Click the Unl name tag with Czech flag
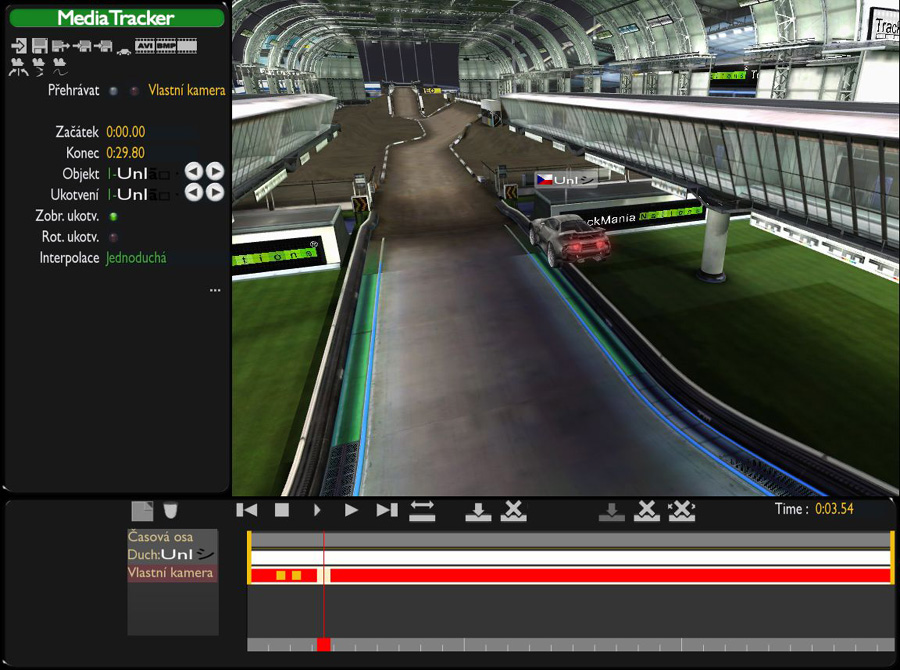Image resolution: width=900 pixels, height=670 pixels. (565, 180)
